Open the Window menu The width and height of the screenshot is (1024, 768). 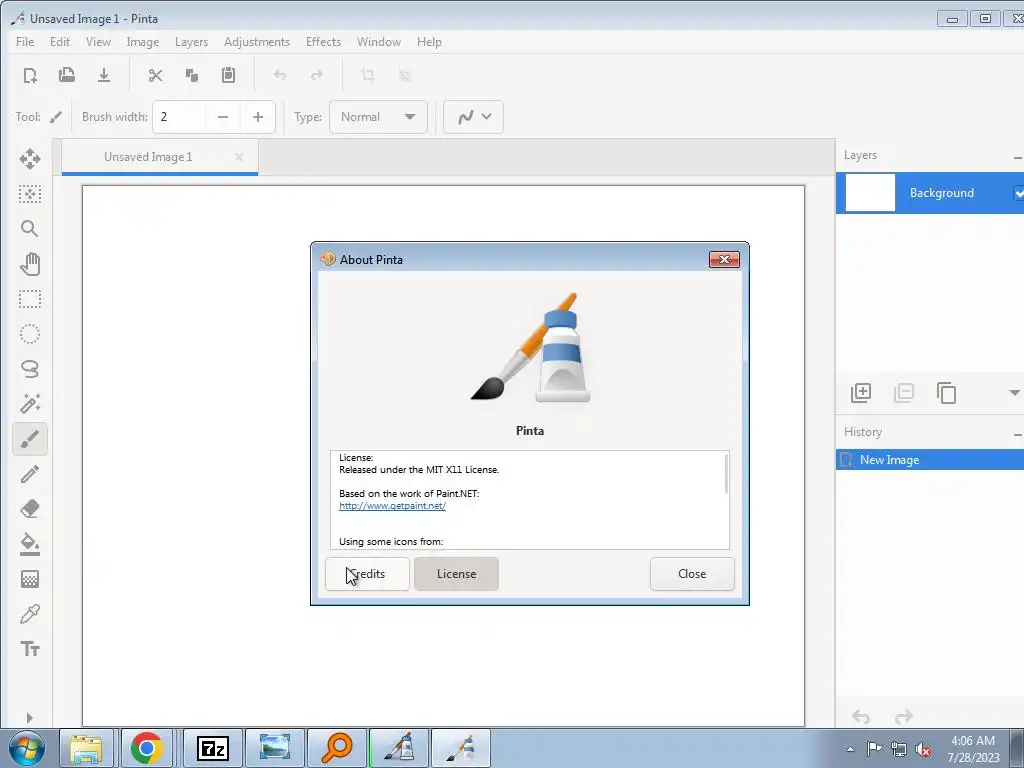(x=379, y=42)
